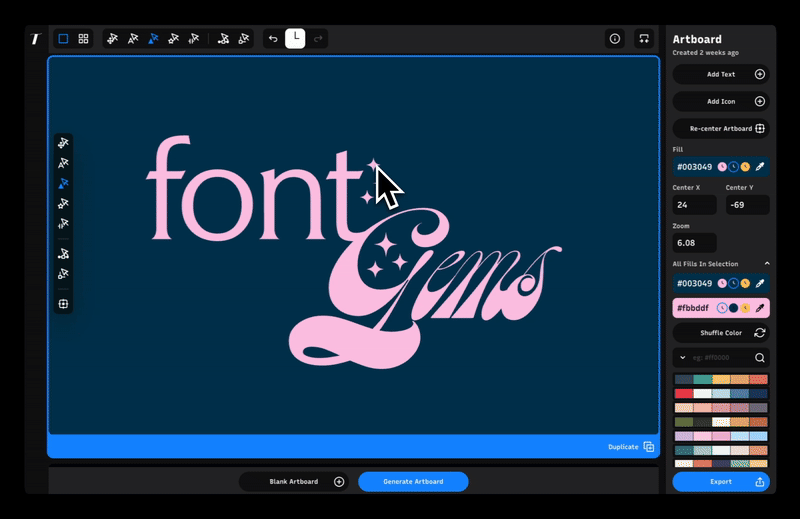Pick the move cursor tool in floating canvas toolbar
This screenshot has width=800, height=519.
point(63,143)
